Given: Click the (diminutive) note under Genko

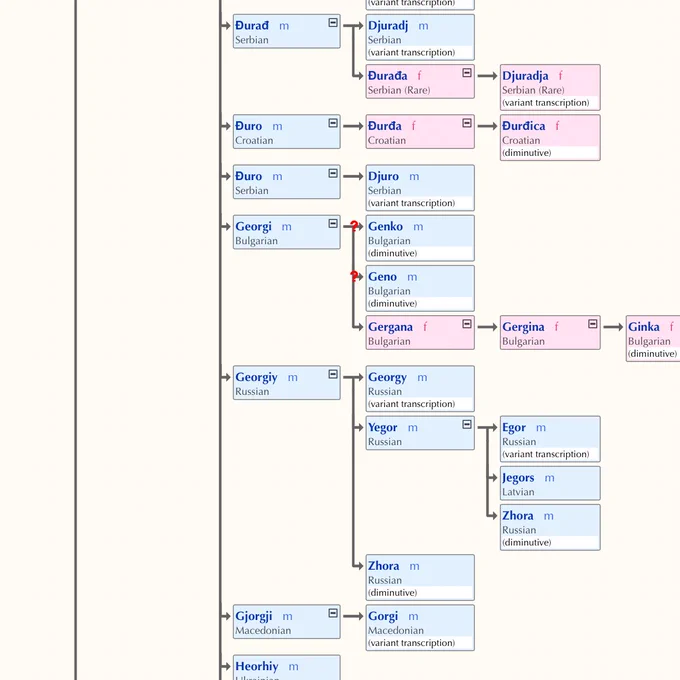Looking at the screenshot, I should [392, 253].
